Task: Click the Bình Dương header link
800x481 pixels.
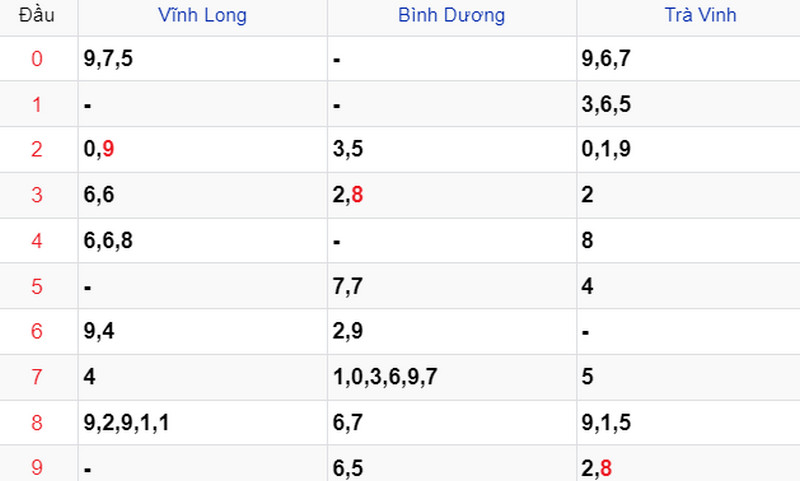Action: [x=451, y=15]
